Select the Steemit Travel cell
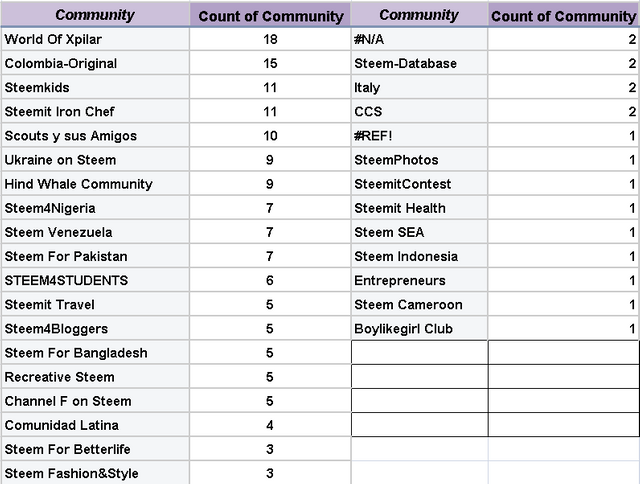 (x=95, y=304)
